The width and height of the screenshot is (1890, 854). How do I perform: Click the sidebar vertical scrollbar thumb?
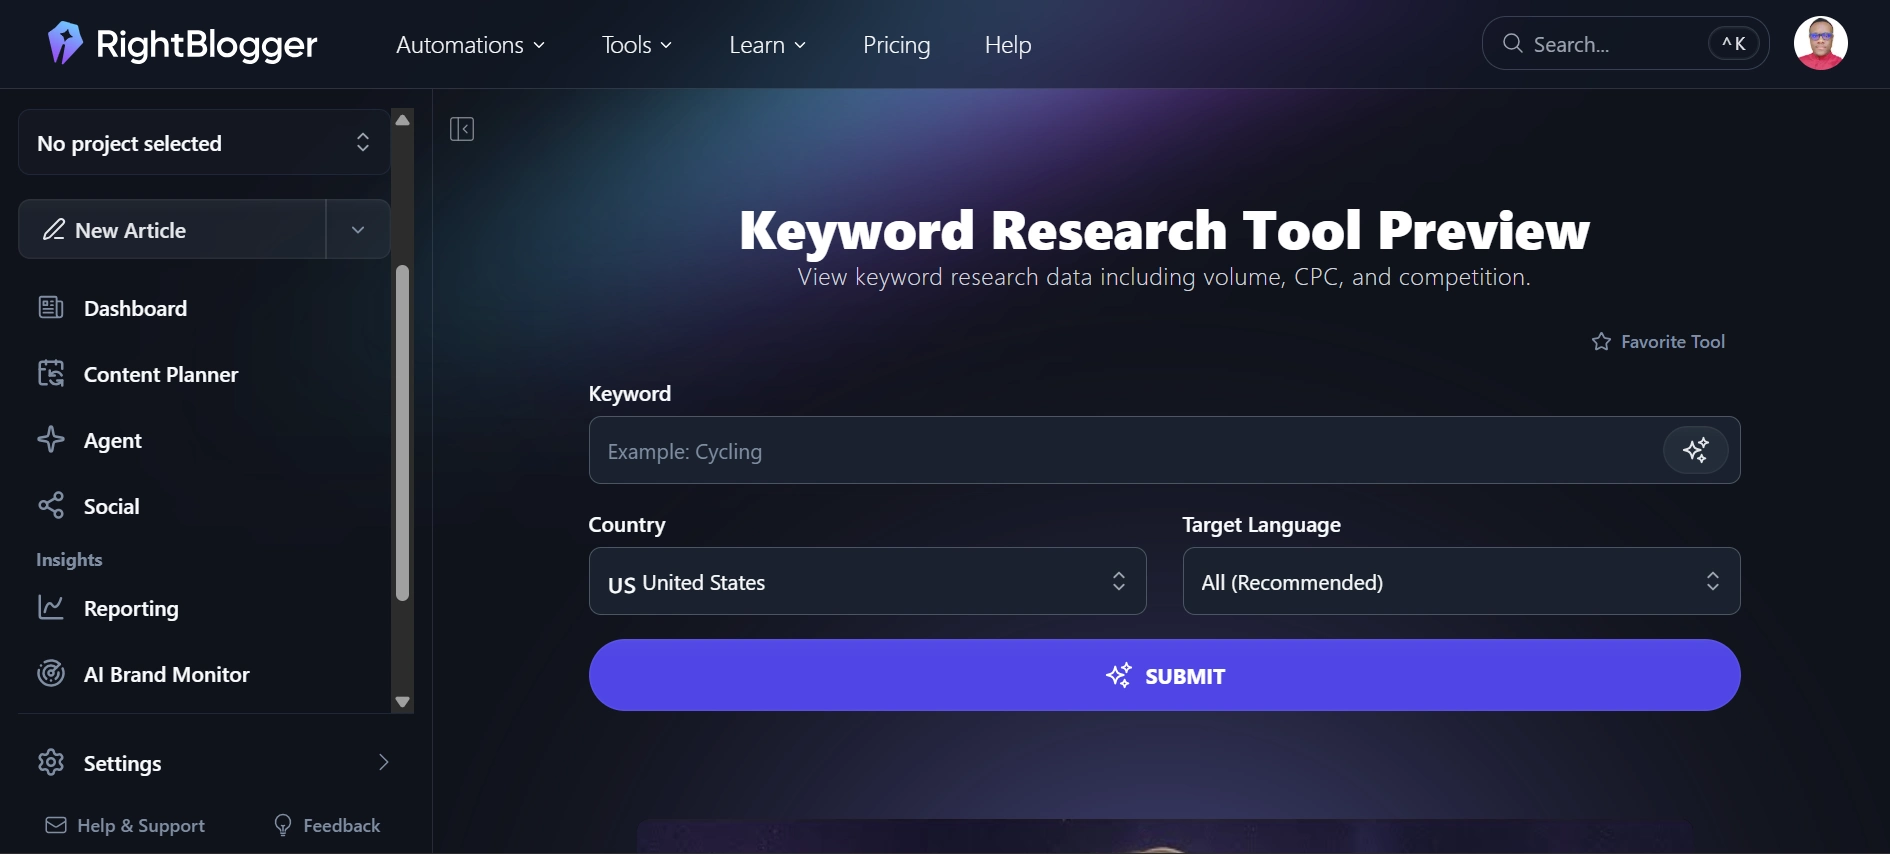[402, 433]
